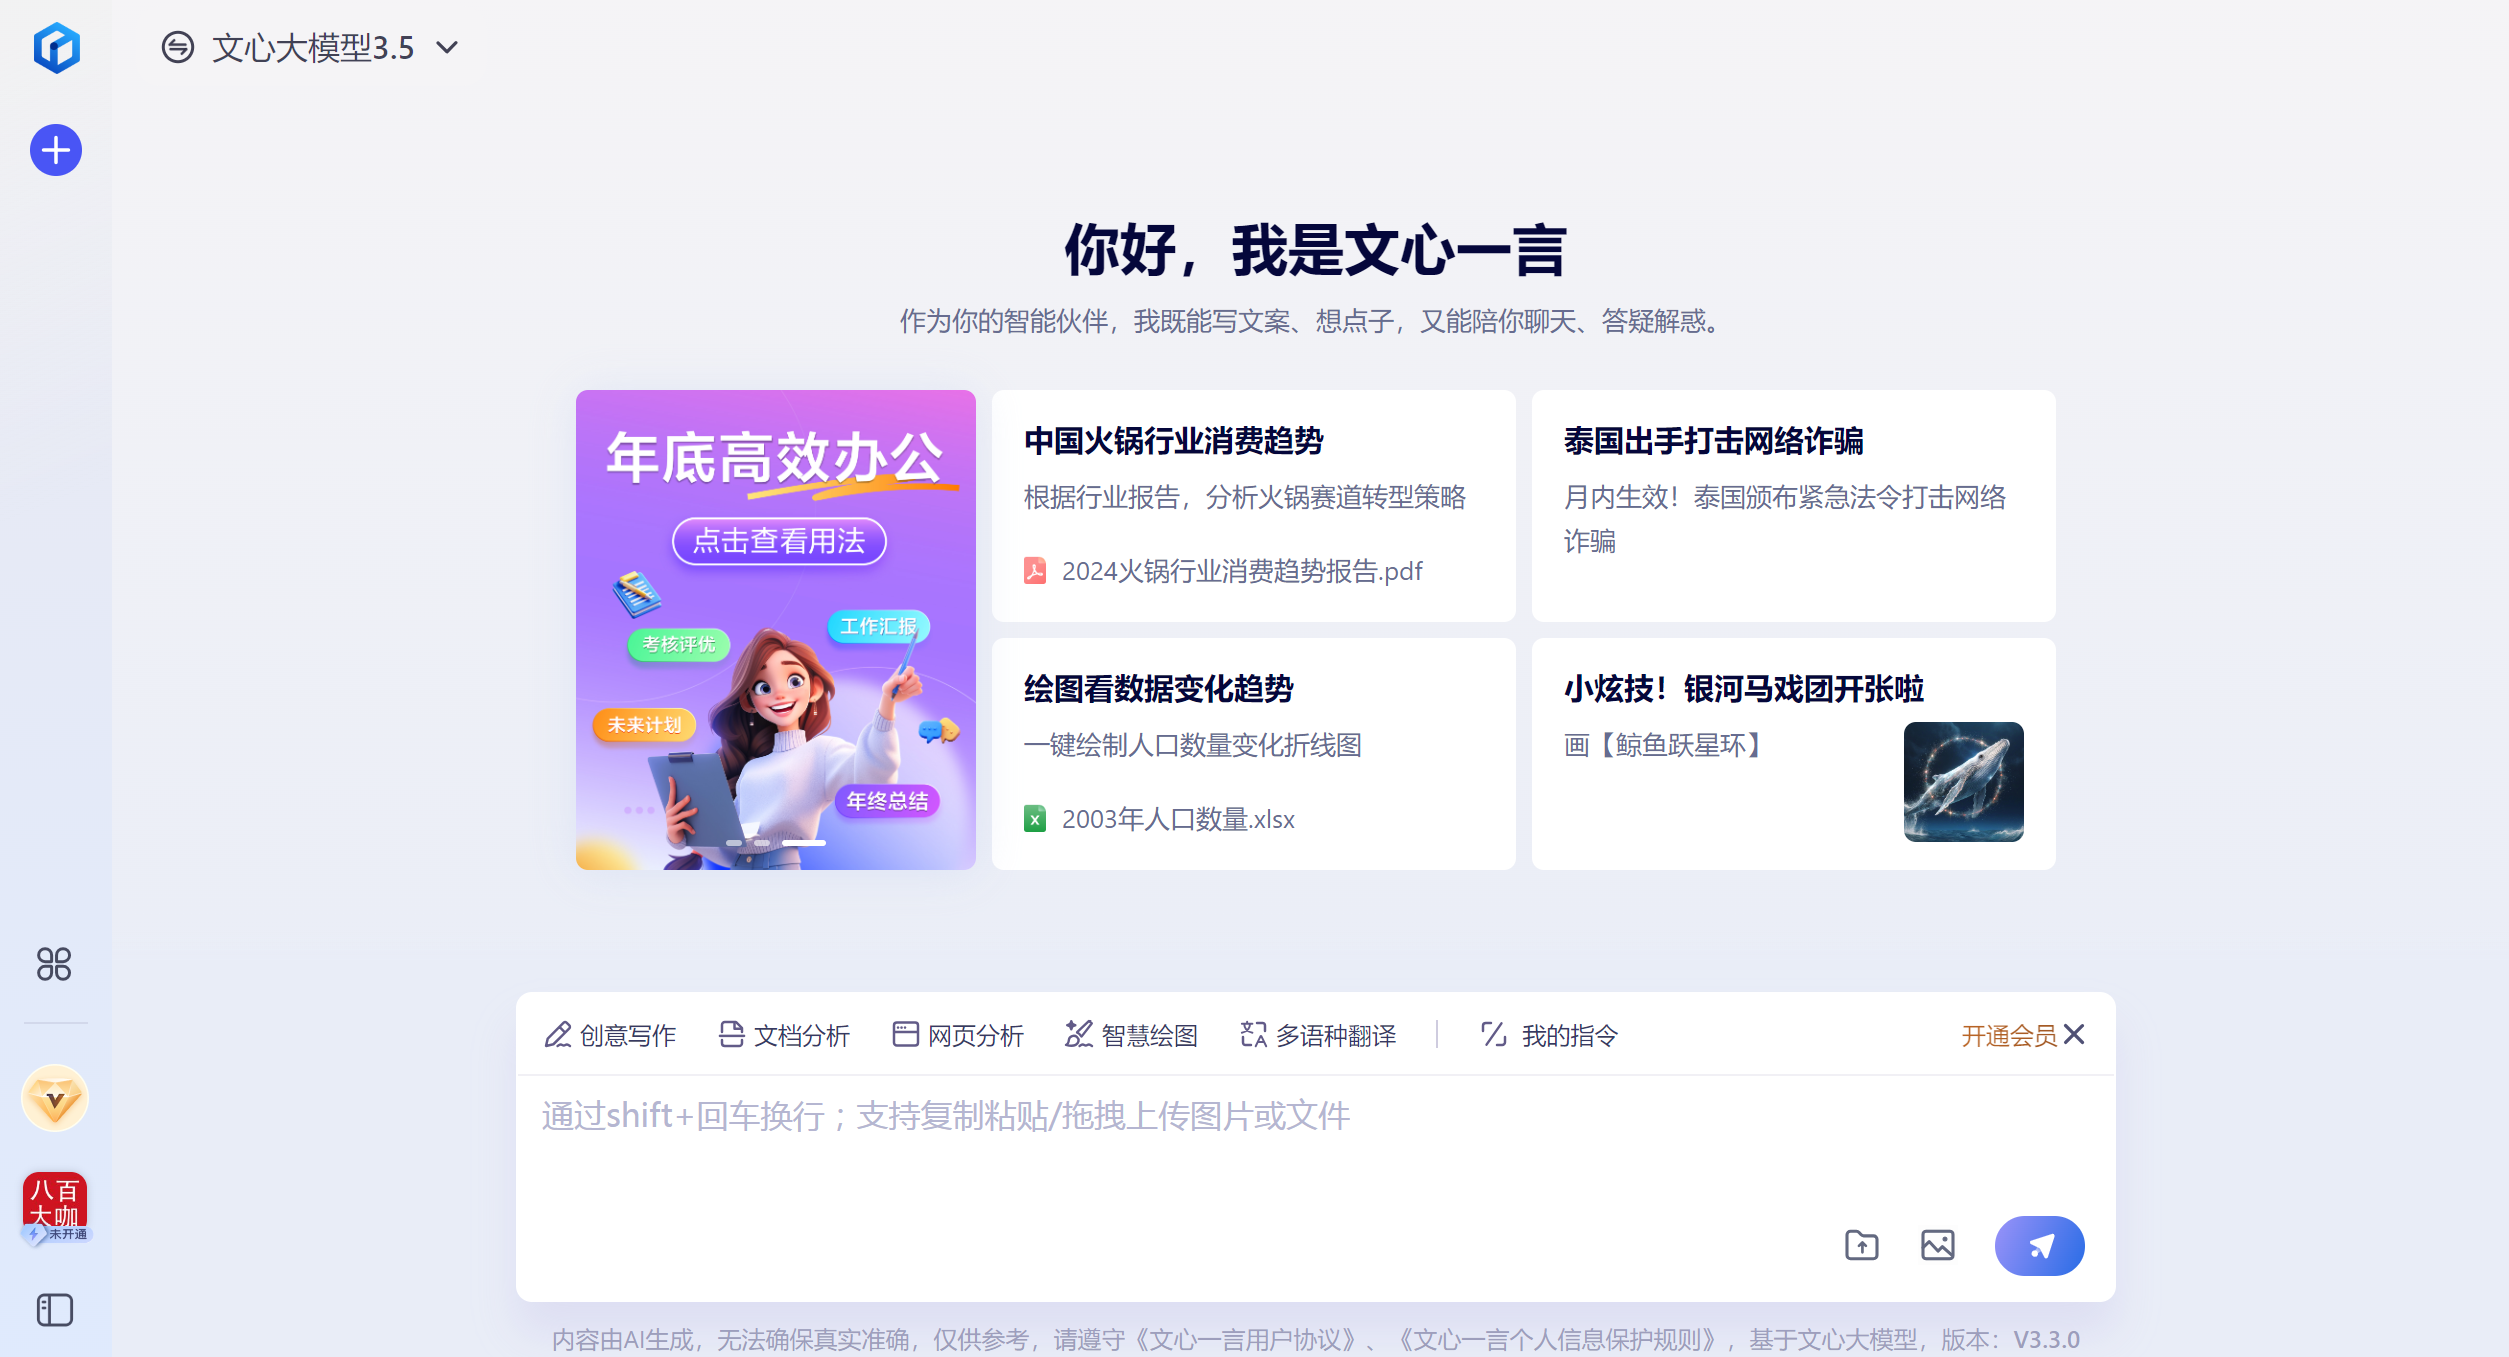Click the upload file icon

(1861, 1245)
